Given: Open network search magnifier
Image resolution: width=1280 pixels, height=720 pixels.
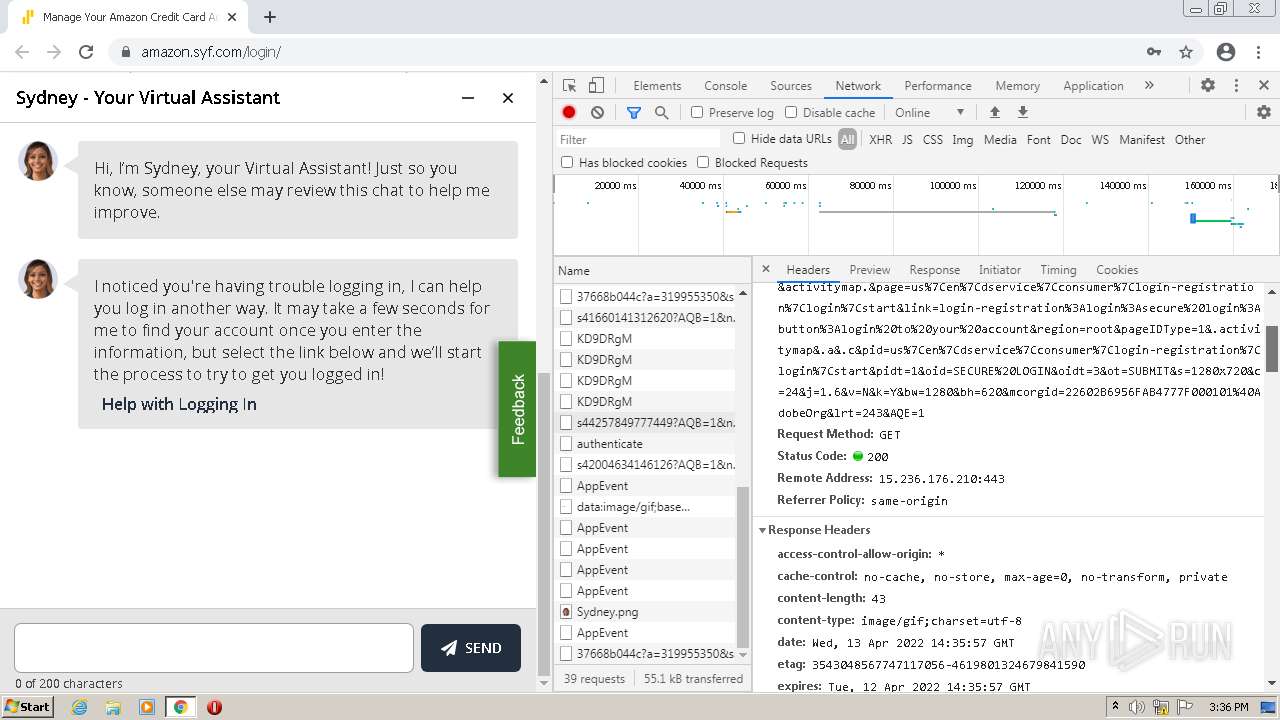Looking at the screenshot, I should [661, 113].
